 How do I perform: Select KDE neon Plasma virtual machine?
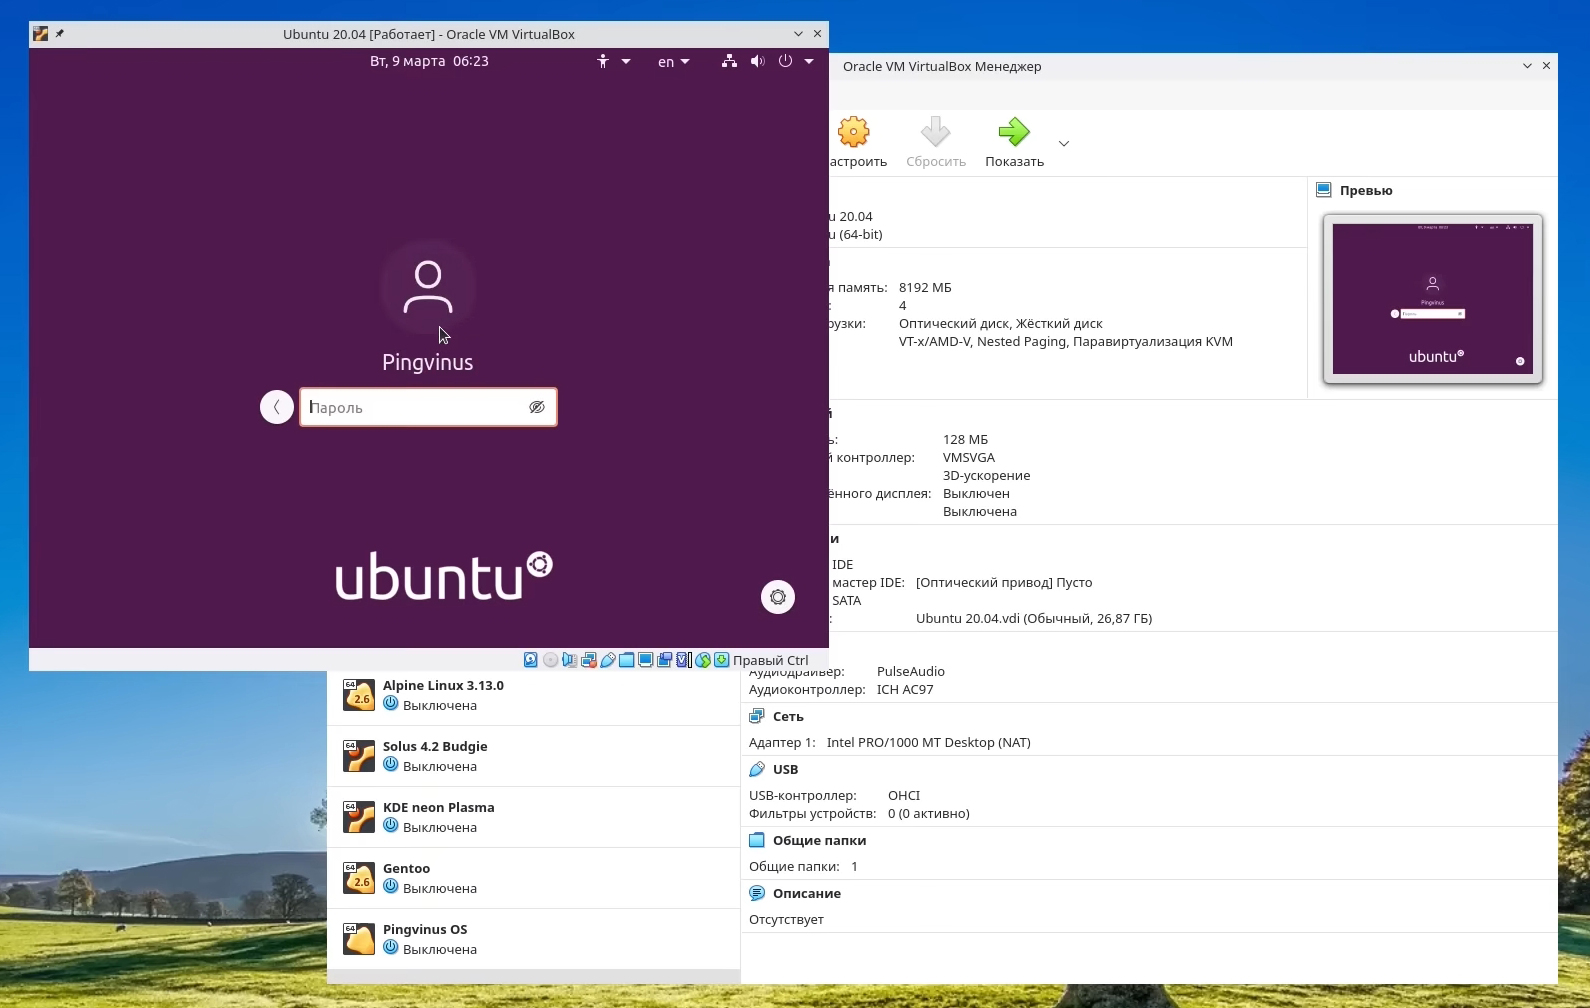pos(533,817)
